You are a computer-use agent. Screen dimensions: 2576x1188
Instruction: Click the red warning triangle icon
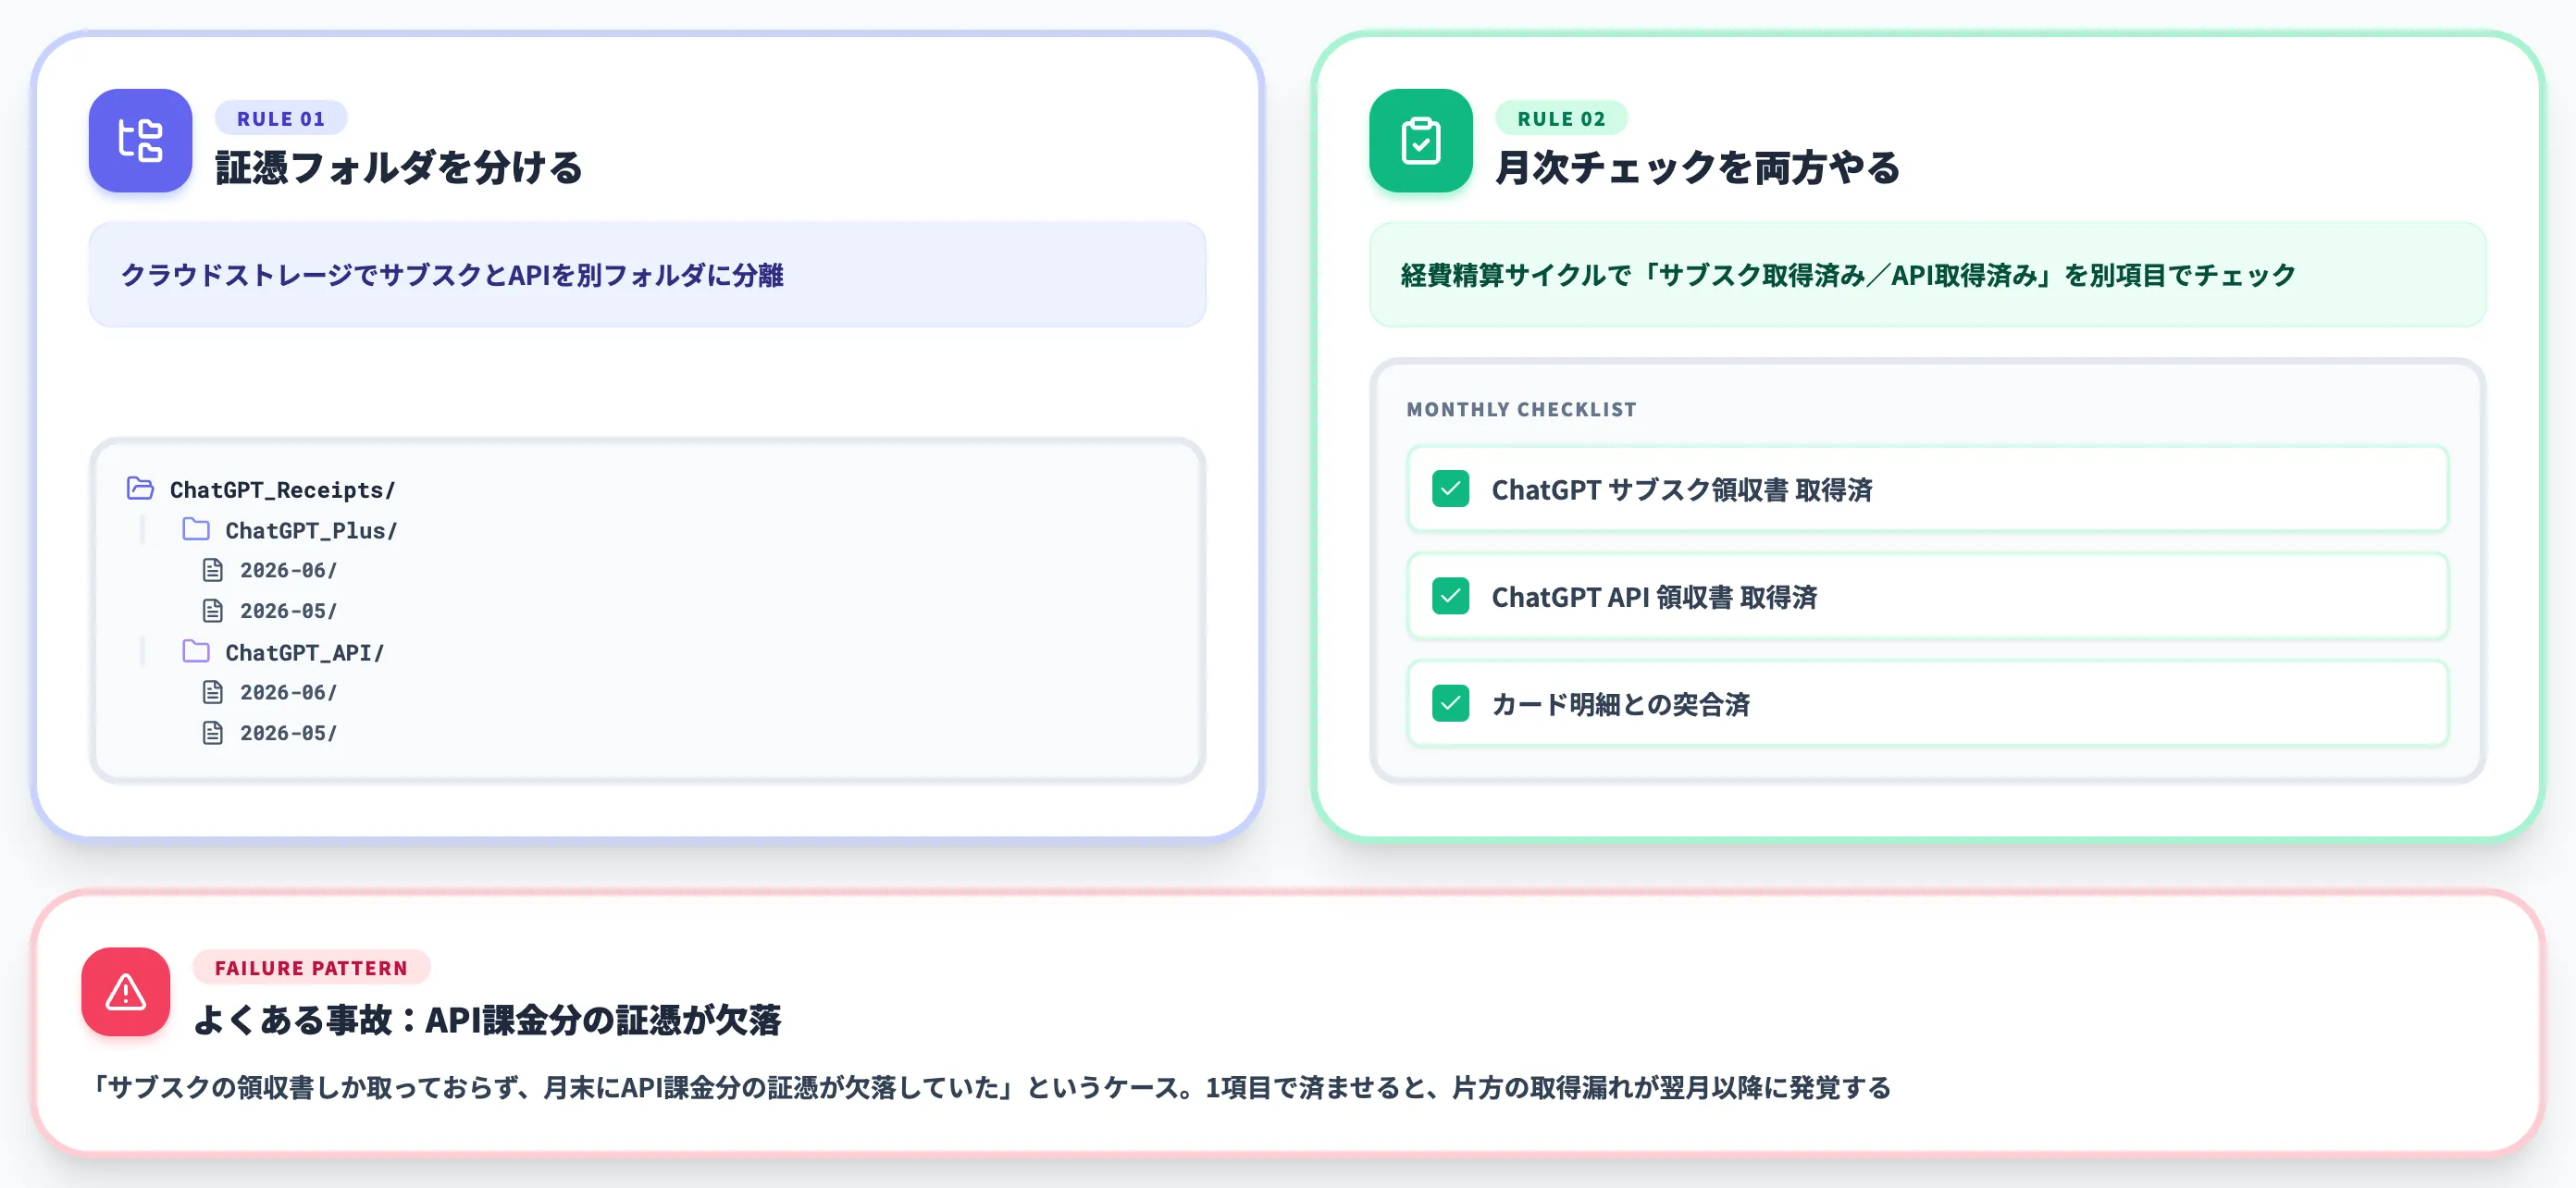(x=126, y=991)
